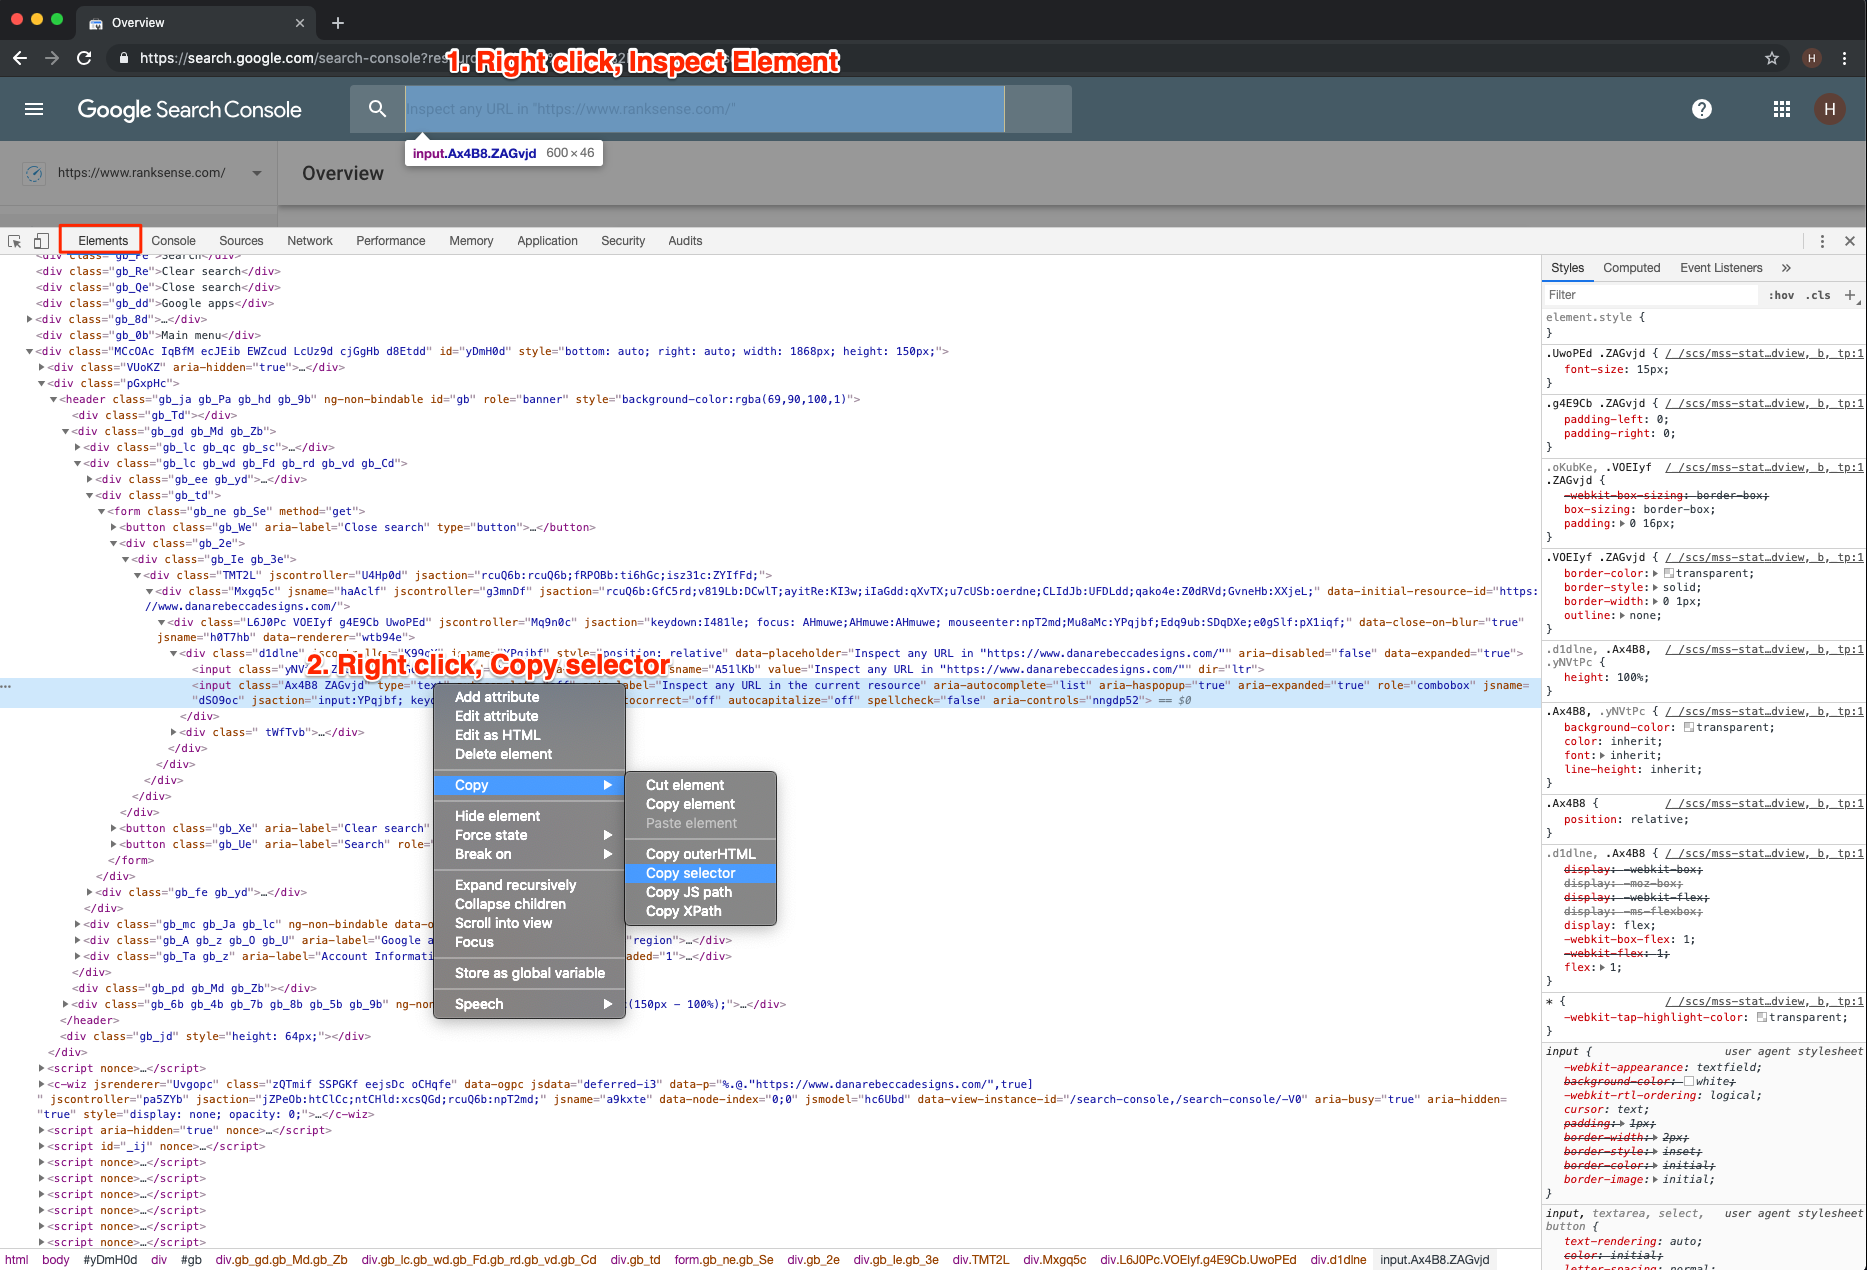Click the Styles filter input field
The image size is (1867, 1270).
pyautogui.click(x=1650, y=295)
